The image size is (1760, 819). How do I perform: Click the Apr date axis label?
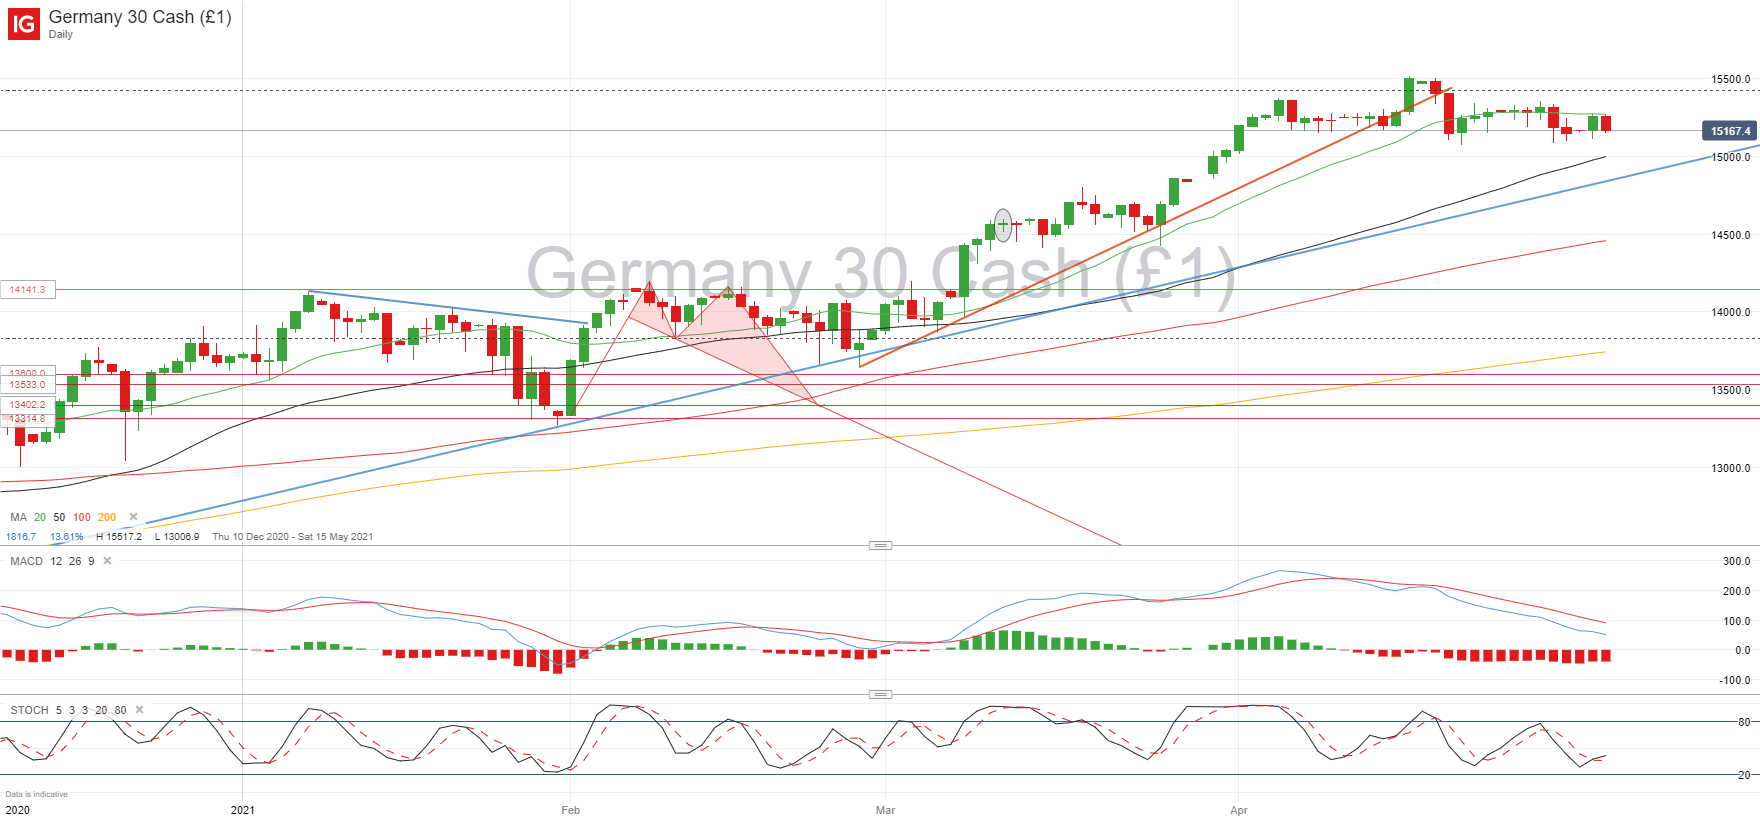point(1238,810)
